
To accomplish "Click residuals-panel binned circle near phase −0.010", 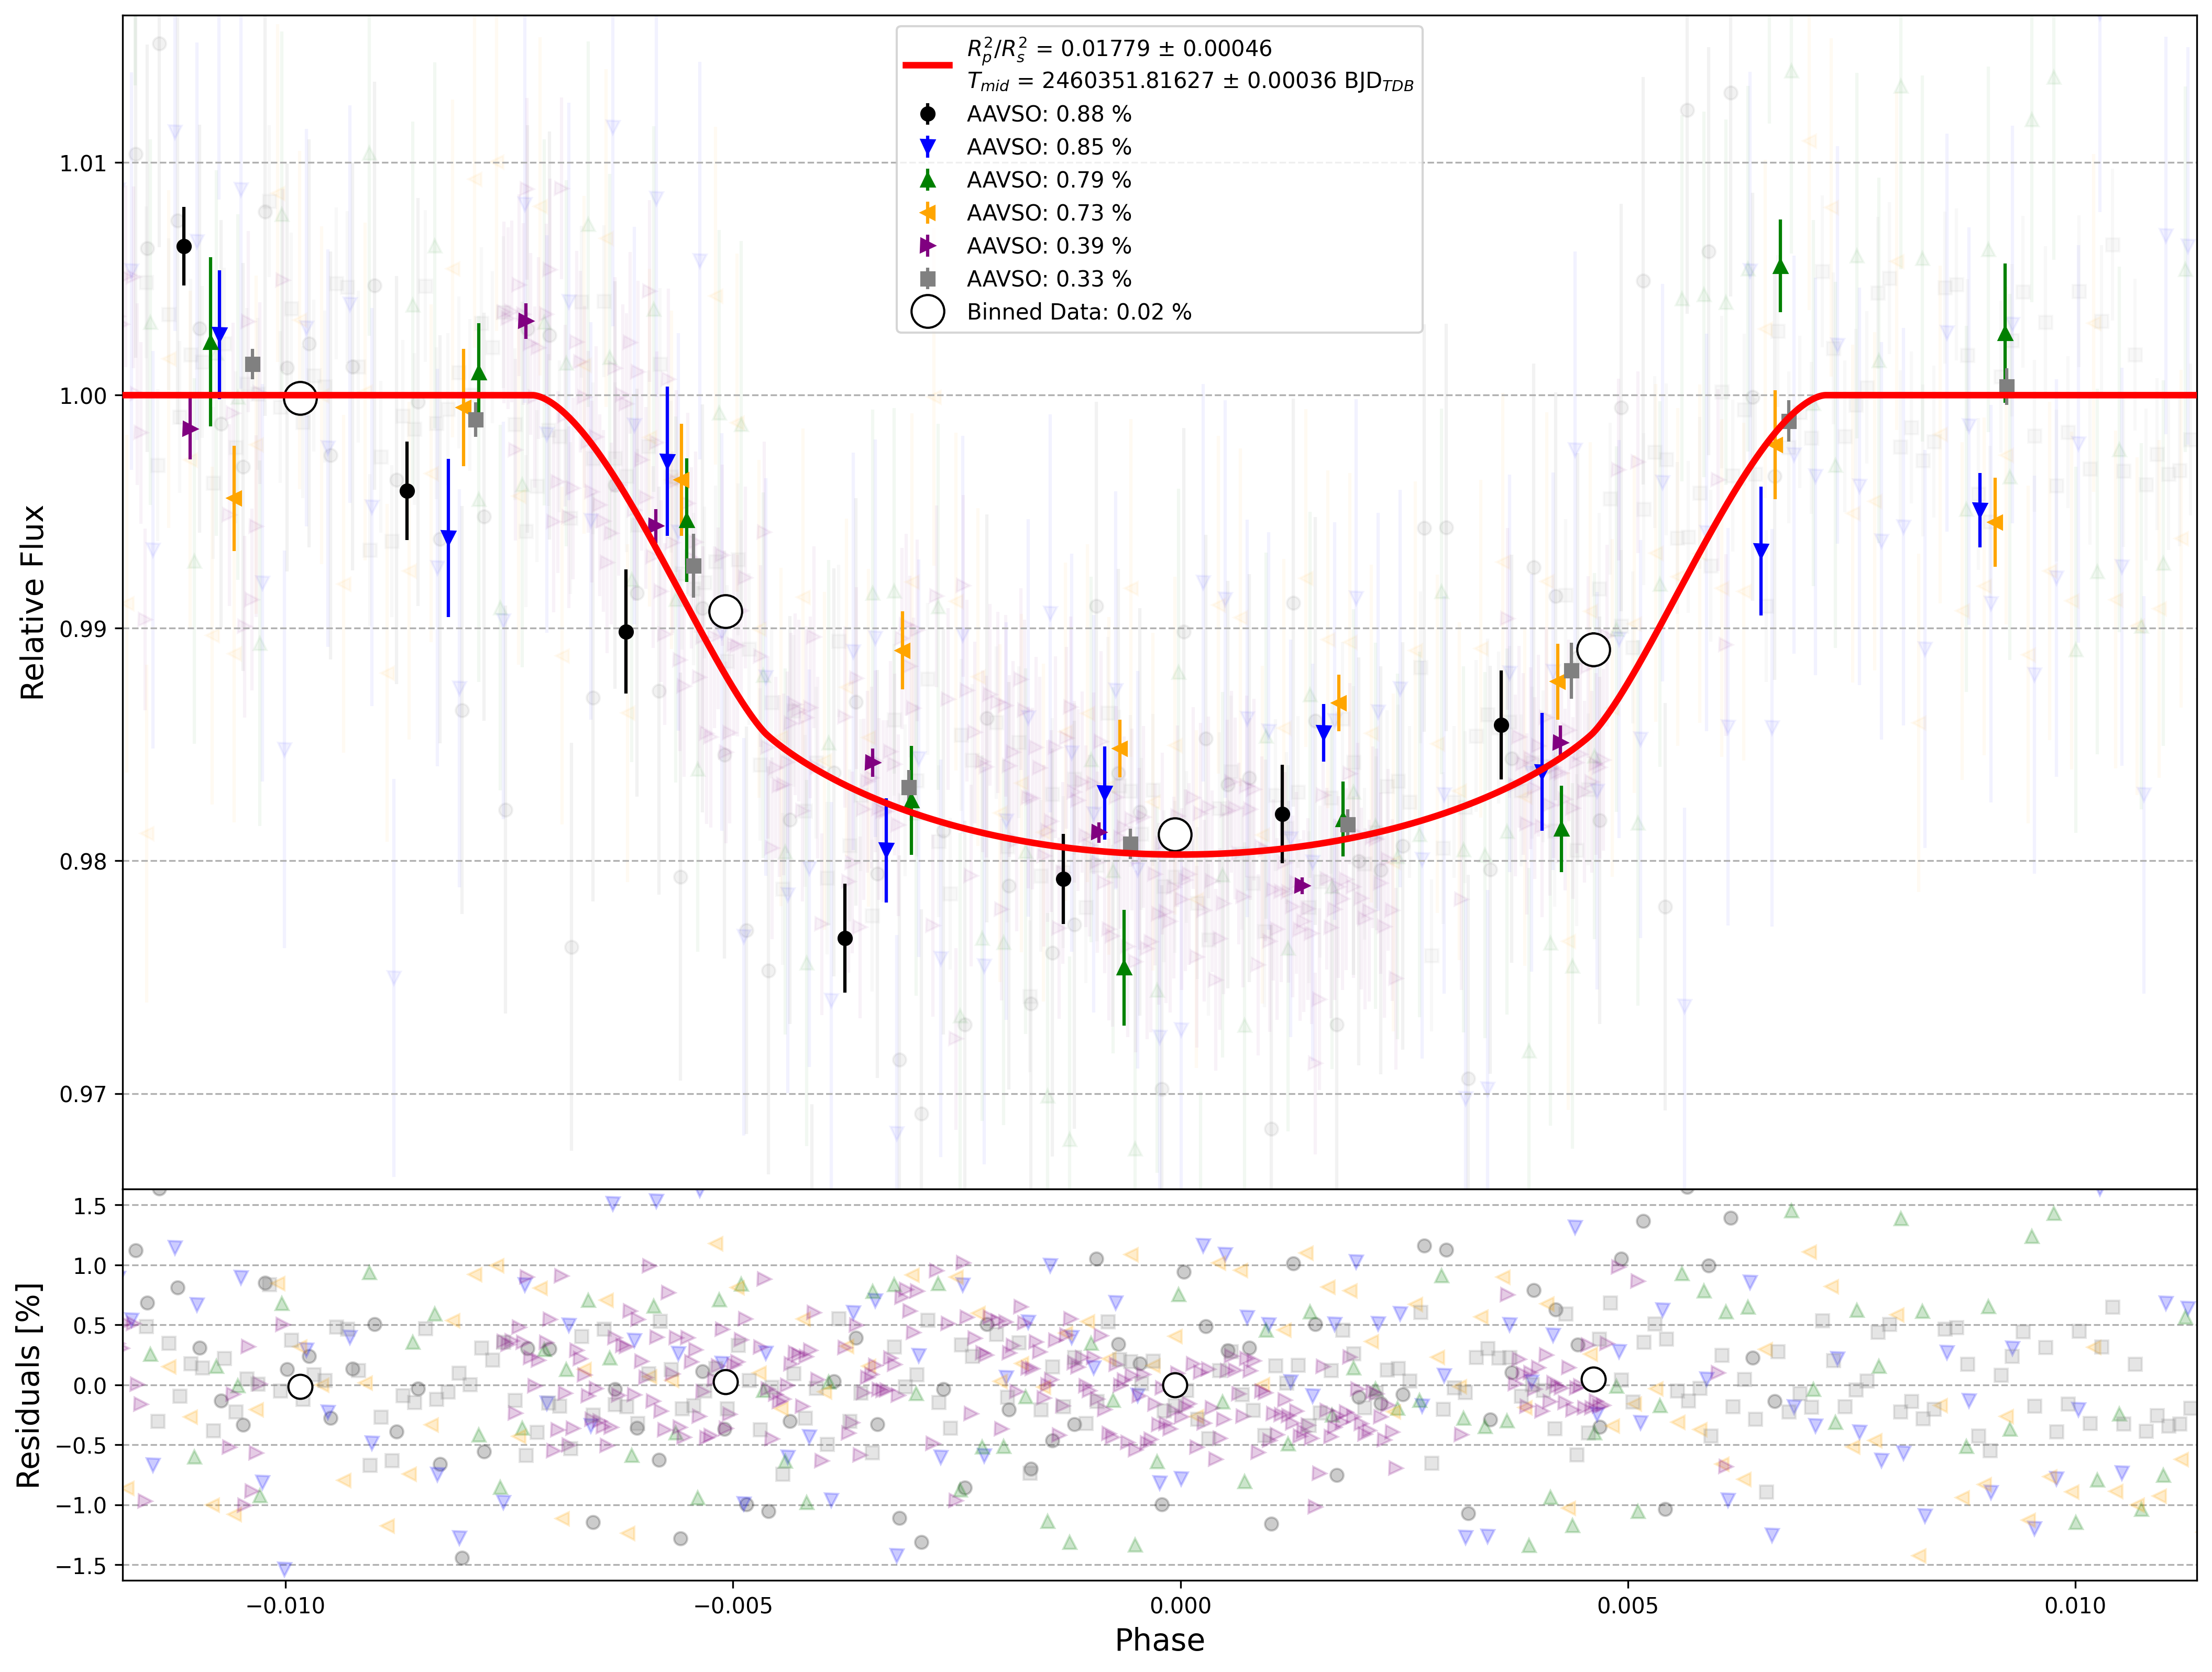I will pyautogui.click(x=300, y=1386).
